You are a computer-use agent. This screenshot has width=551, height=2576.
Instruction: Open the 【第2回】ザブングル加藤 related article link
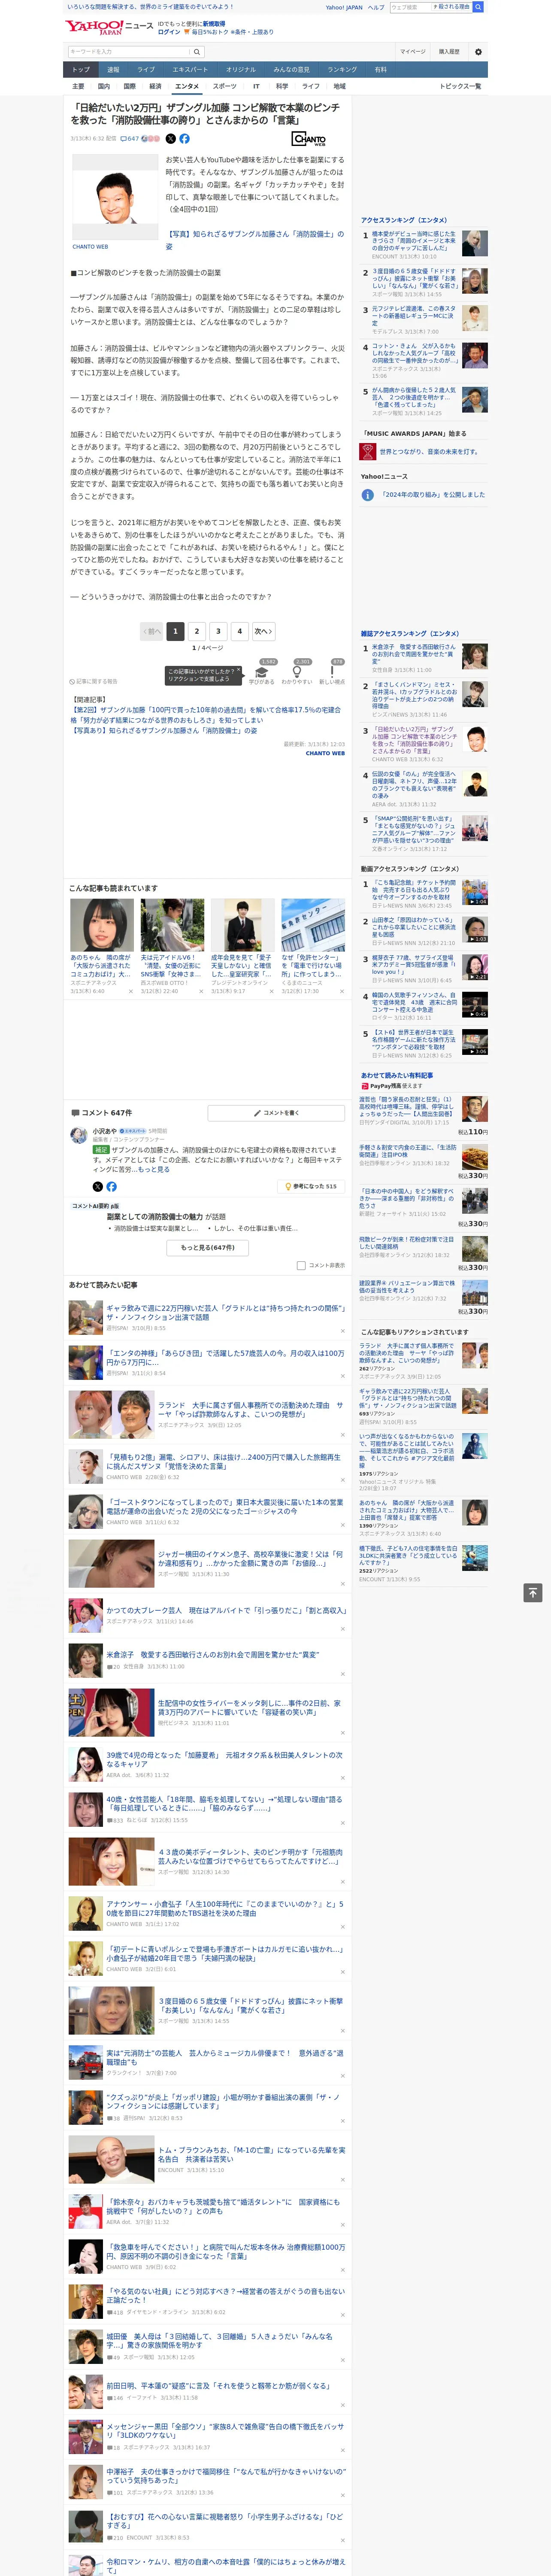pos(205,715)
